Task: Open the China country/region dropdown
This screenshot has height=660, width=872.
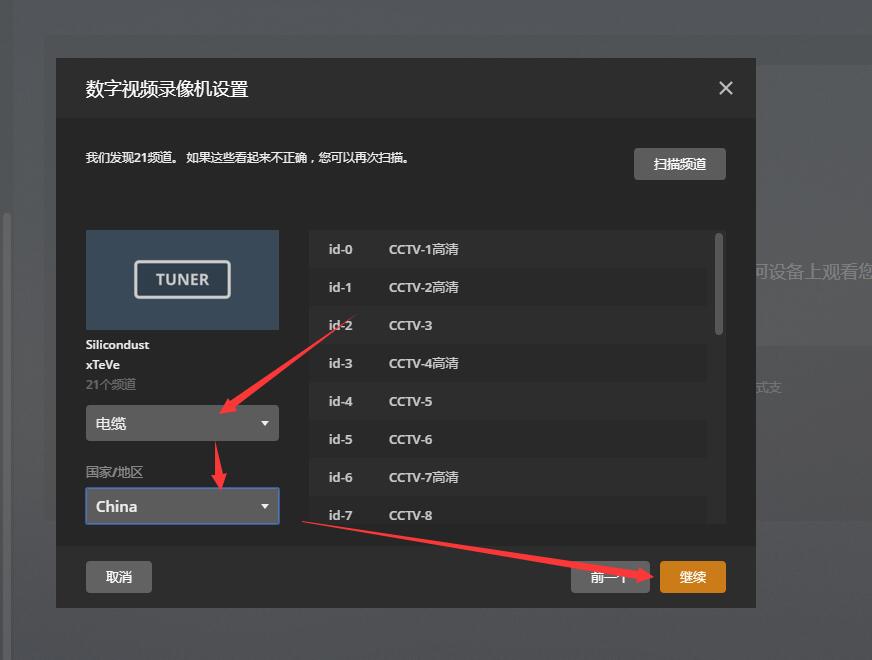Action: click(182, 506)
